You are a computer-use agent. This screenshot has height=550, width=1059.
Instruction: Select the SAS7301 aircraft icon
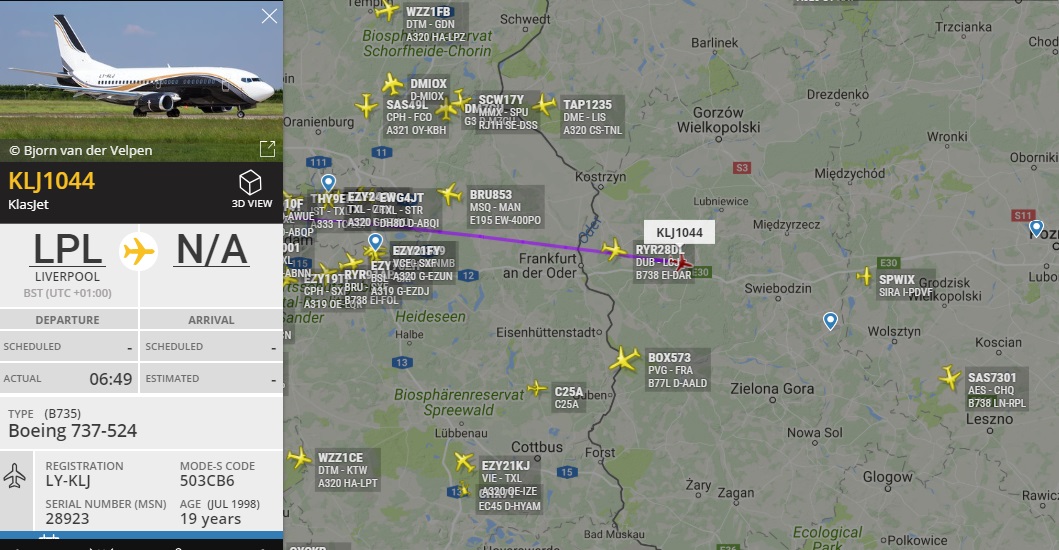[x=950, y=378]
